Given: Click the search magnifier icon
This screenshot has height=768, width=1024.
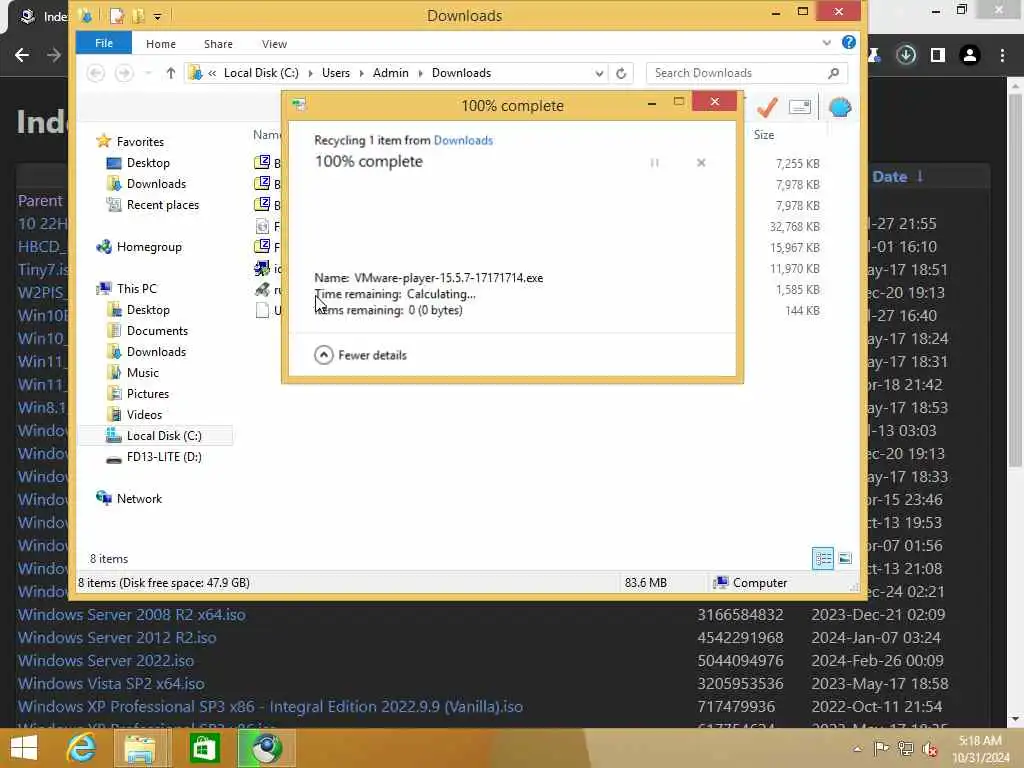Looking at the screenshot, I should pyautogui.click(x=833, y=73).
